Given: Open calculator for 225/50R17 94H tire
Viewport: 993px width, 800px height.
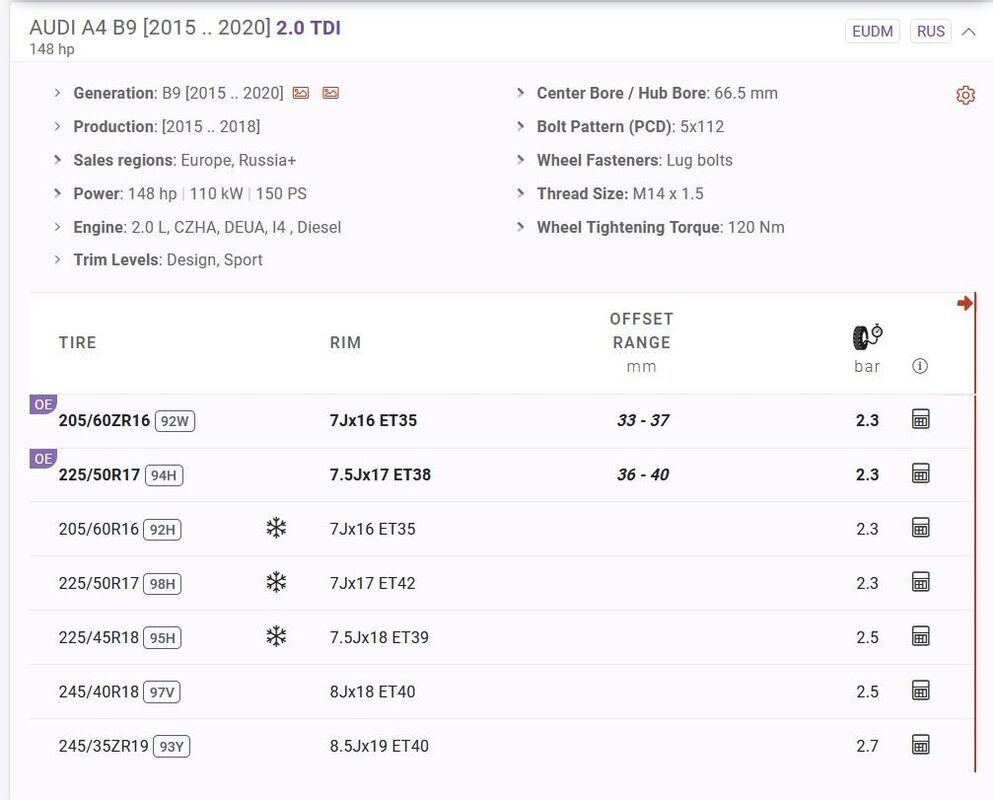Looking at the screenshot, I should (921, 474).
